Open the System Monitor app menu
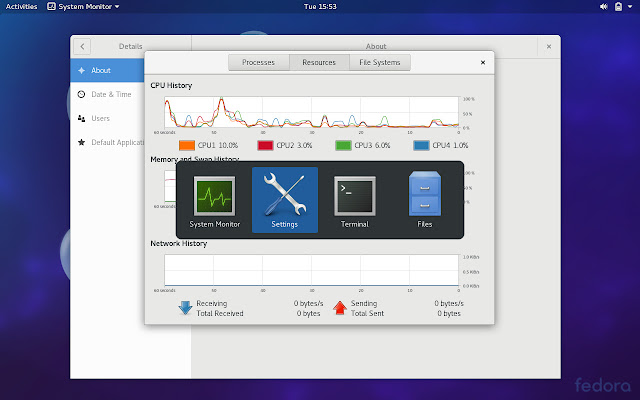 pyautogui.click(x=84, y=7)
